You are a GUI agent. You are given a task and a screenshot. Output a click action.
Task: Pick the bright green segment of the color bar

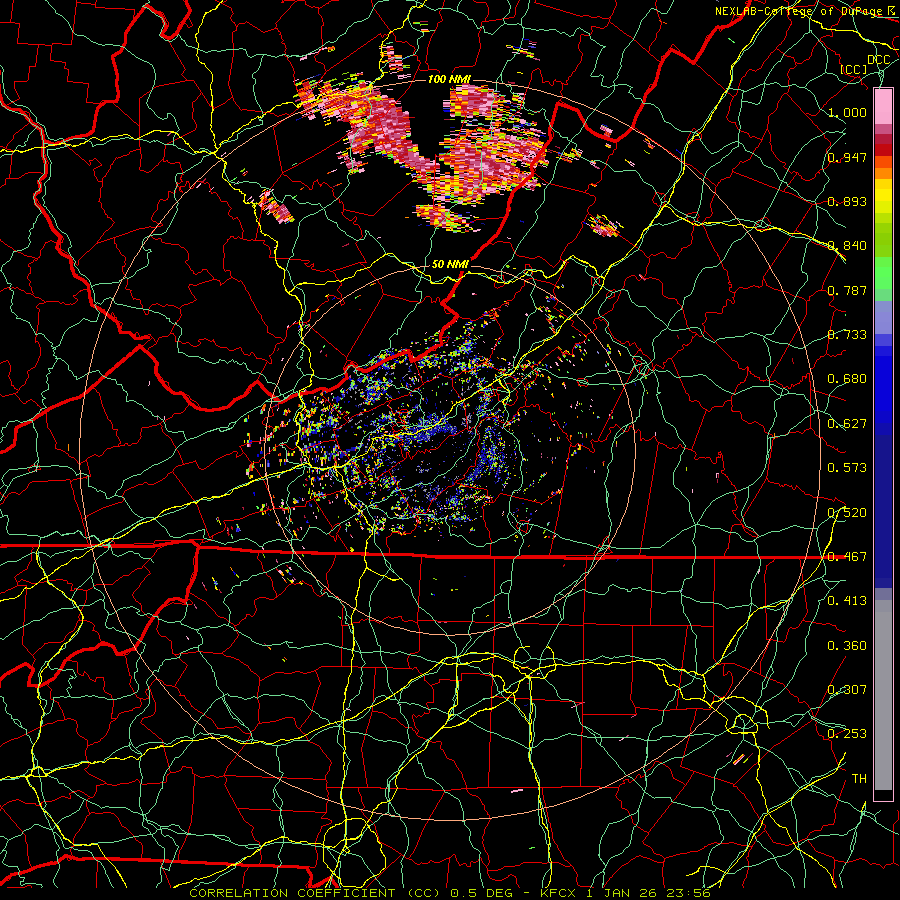(883, 273)
